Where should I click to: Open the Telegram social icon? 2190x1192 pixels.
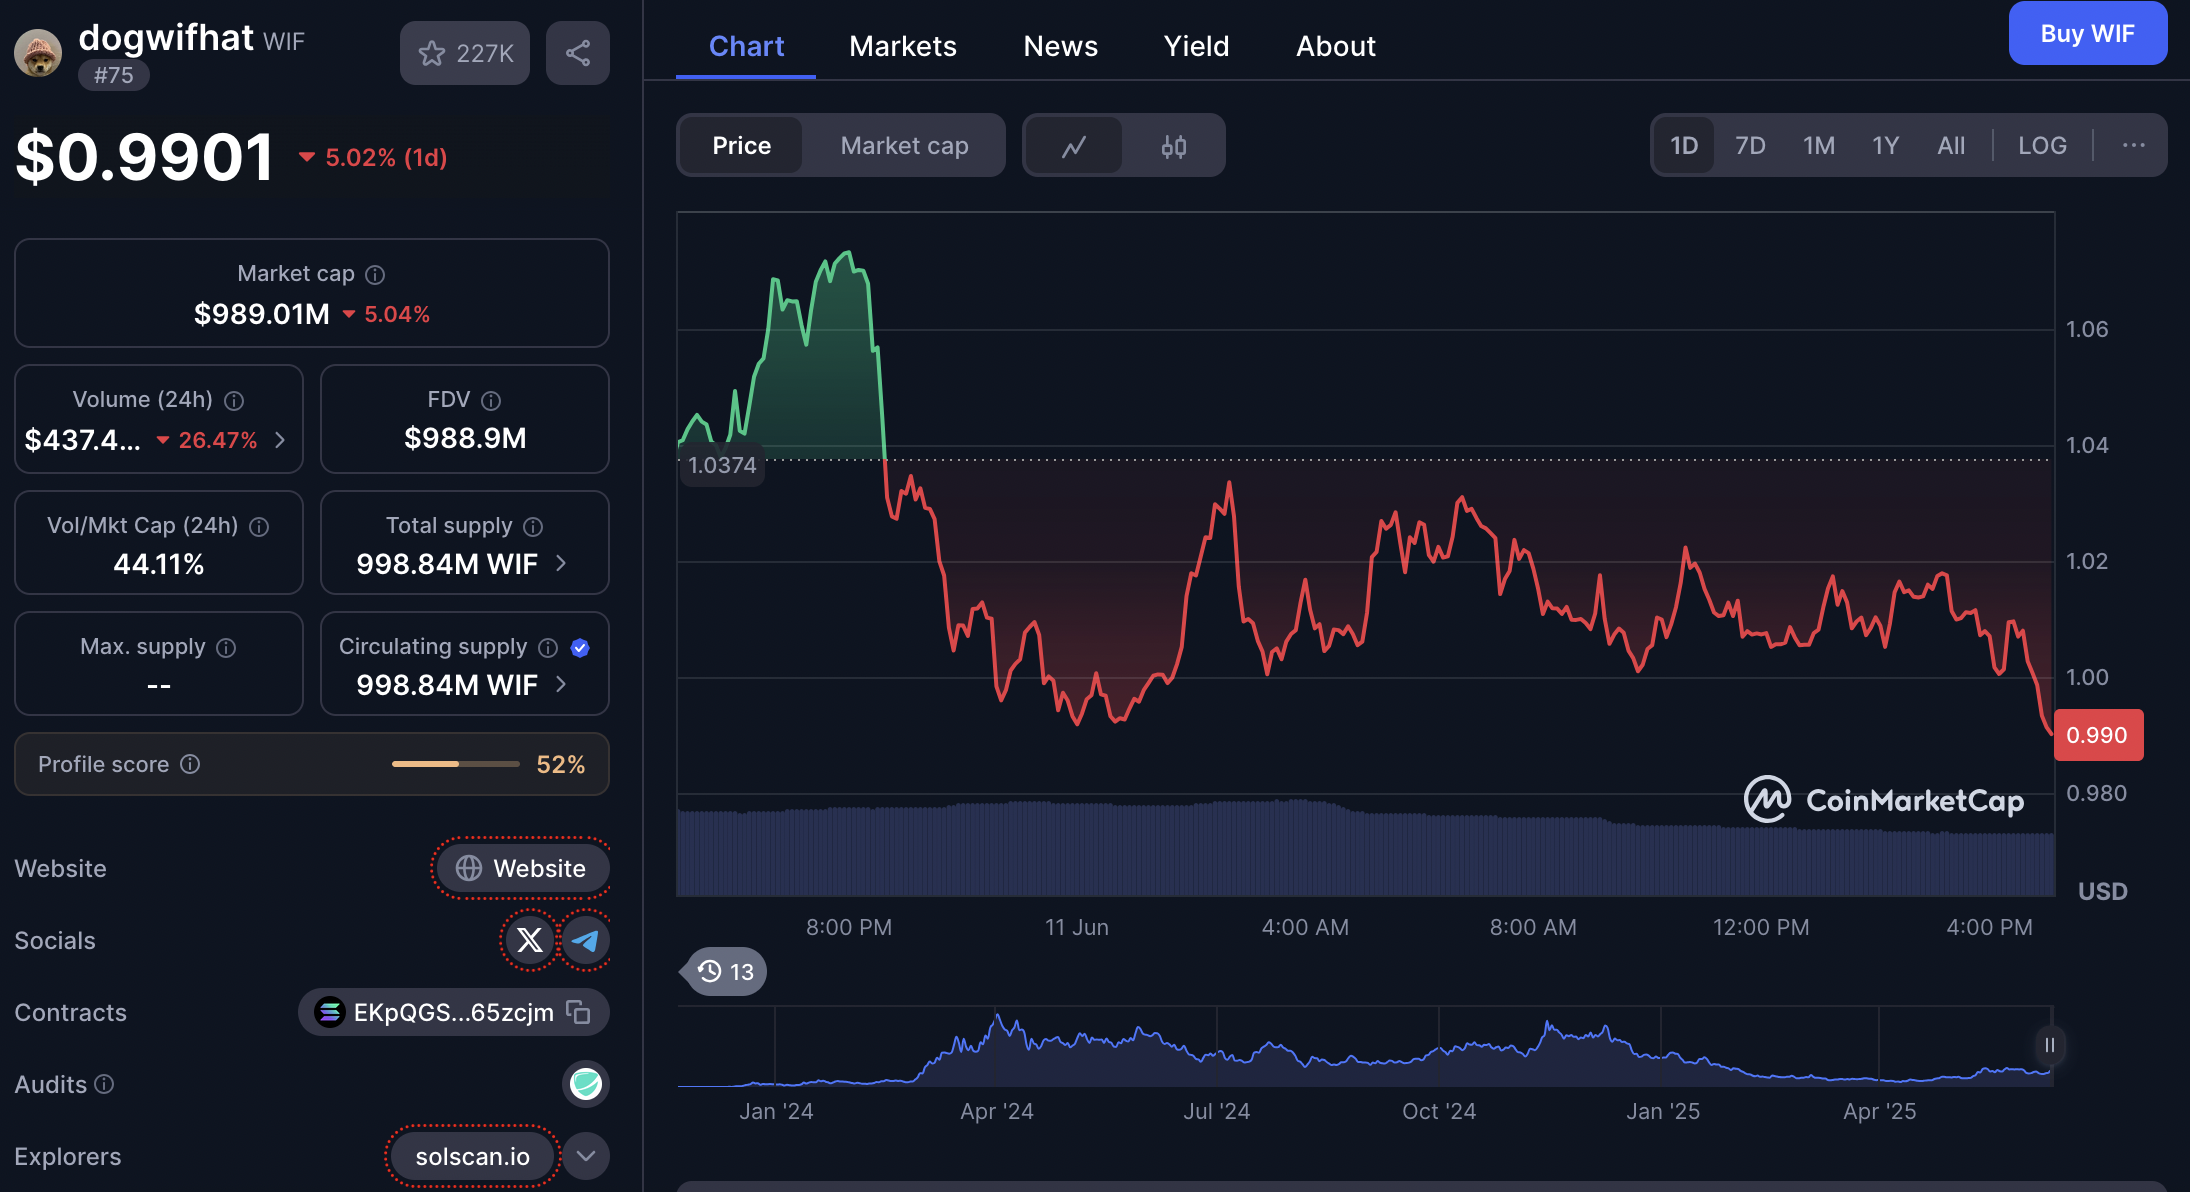586,940
